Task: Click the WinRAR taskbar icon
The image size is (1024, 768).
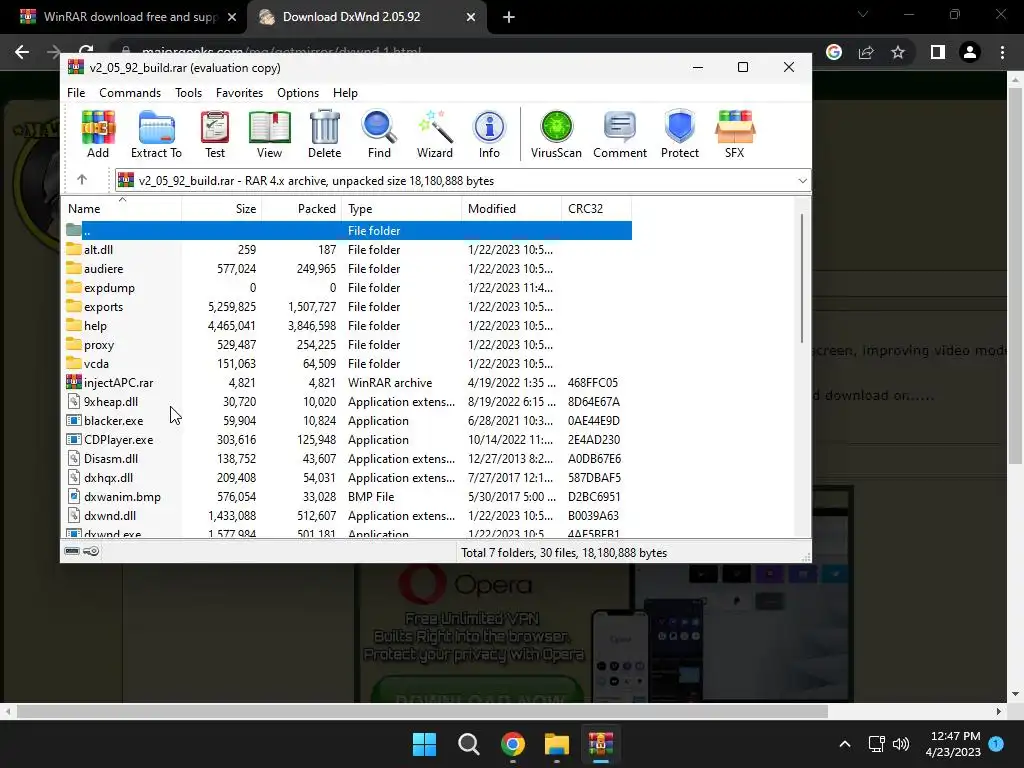Action: 601,744
